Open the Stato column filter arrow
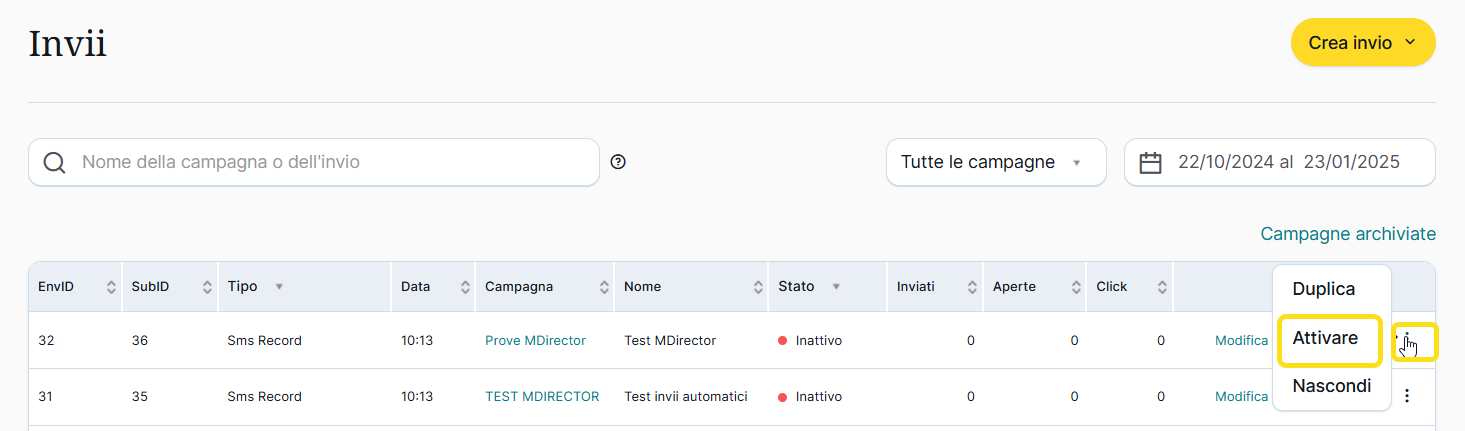Image resolution: width=1465 pixels, height=431 pixels. coord(836,287)
